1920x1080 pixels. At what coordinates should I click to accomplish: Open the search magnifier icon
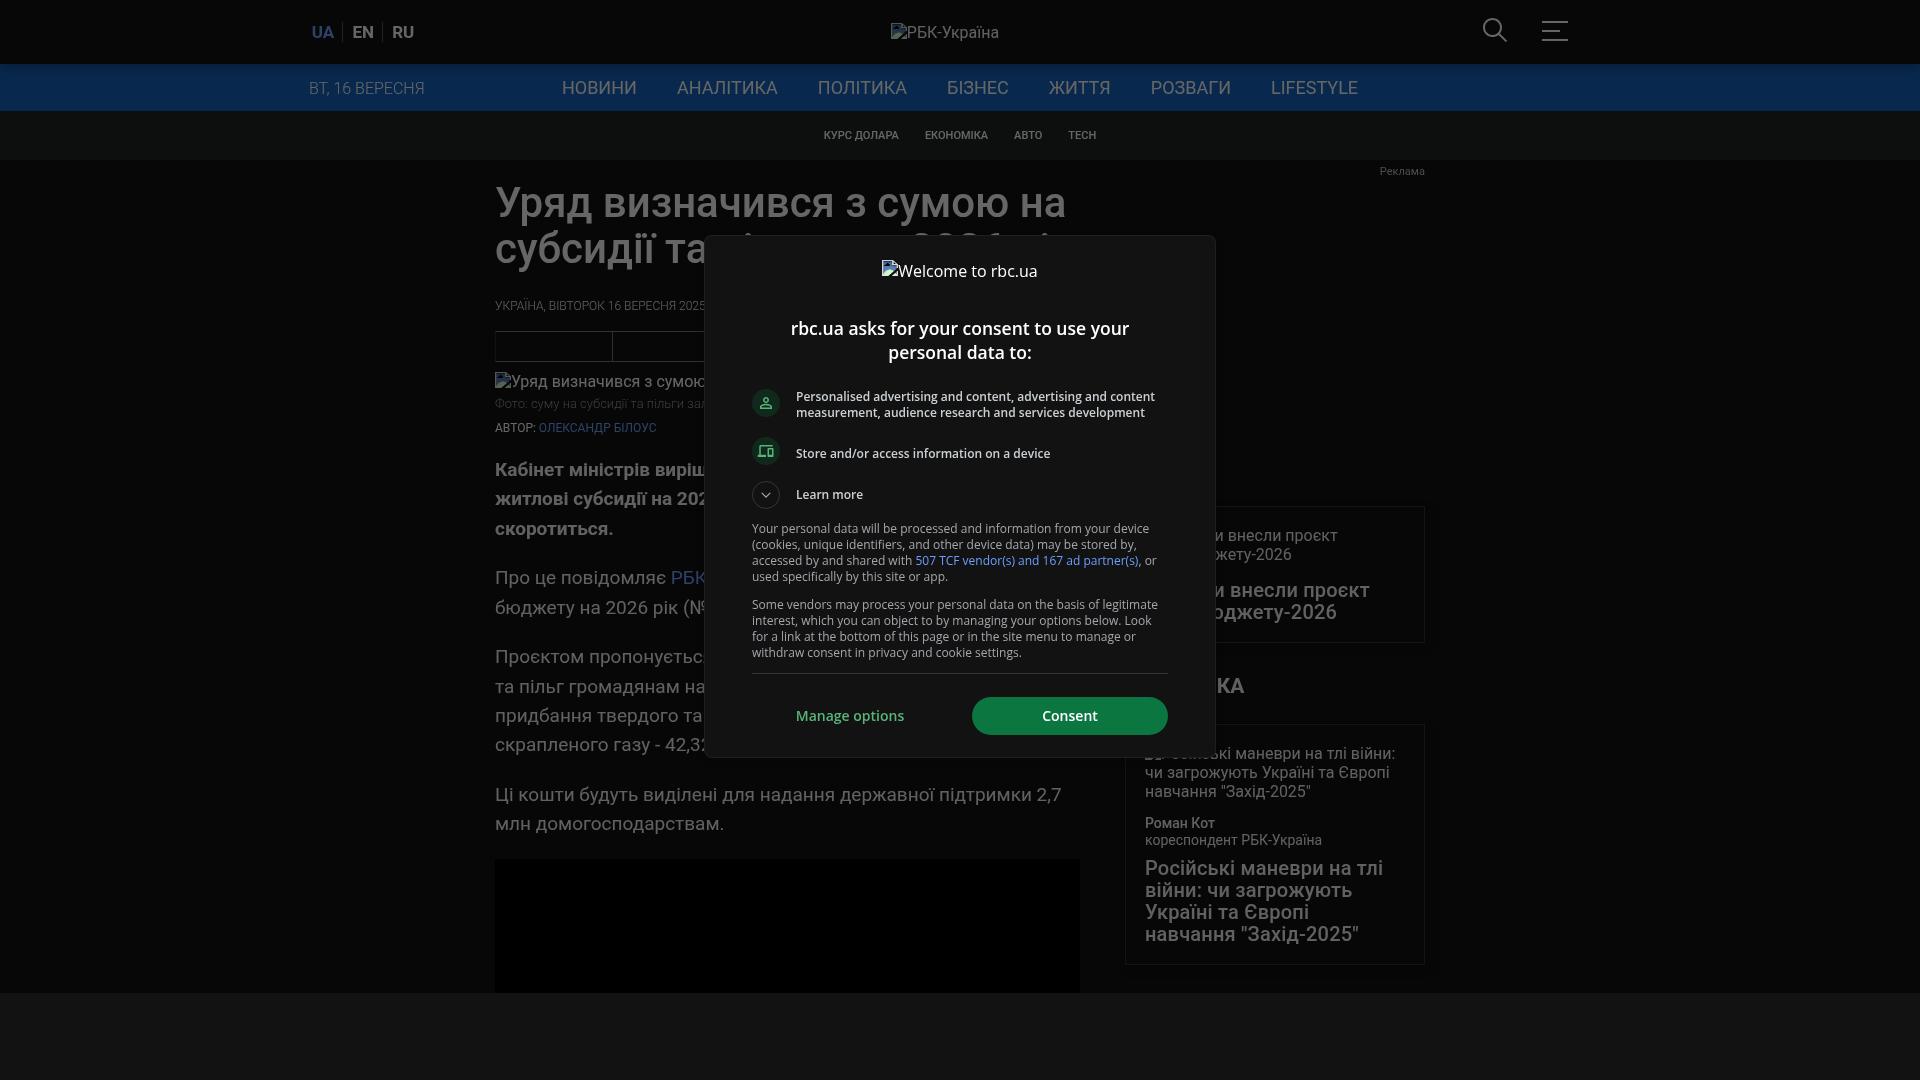(x=1494, y=31)
